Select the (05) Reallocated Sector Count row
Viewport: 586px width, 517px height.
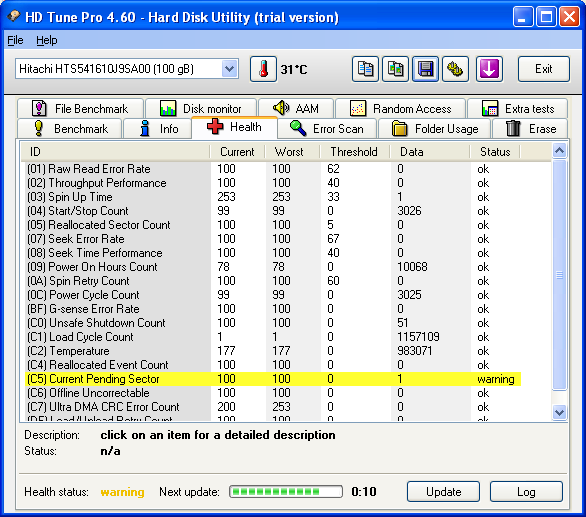click(x=273, y=225)
